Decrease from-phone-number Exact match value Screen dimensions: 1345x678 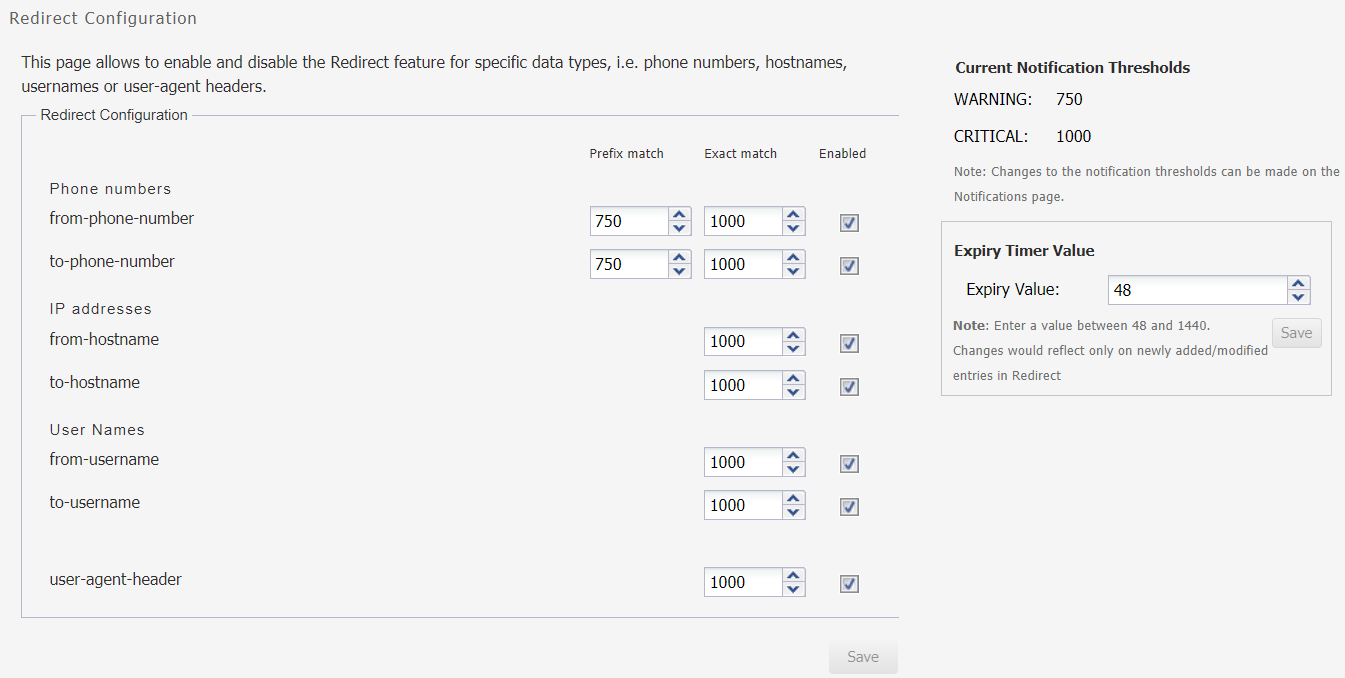click(x=793, y=229)
